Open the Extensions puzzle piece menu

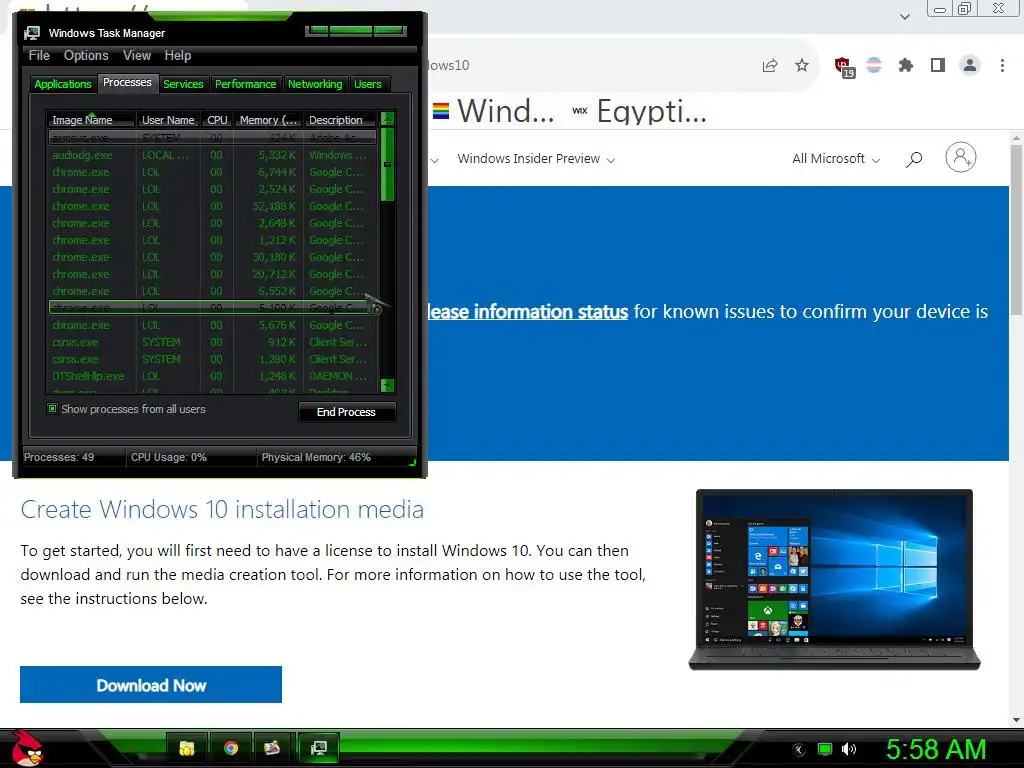(x=906, y=65)
